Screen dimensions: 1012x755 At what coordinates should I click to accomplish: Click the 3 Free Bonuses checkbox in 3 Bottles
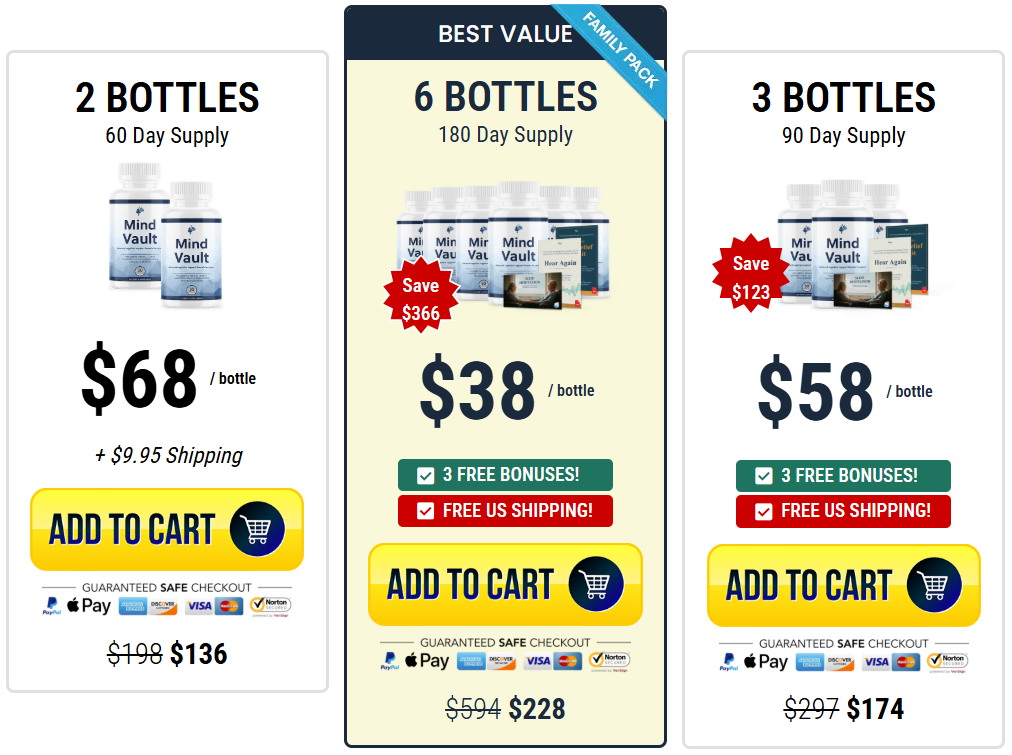(764, 475)
